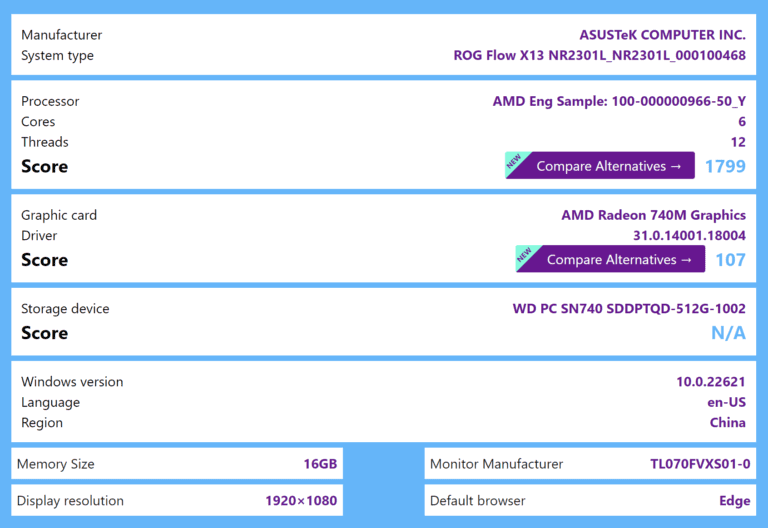Click the storage score N/A
768x528 pixels.
(x=728, y=333)
